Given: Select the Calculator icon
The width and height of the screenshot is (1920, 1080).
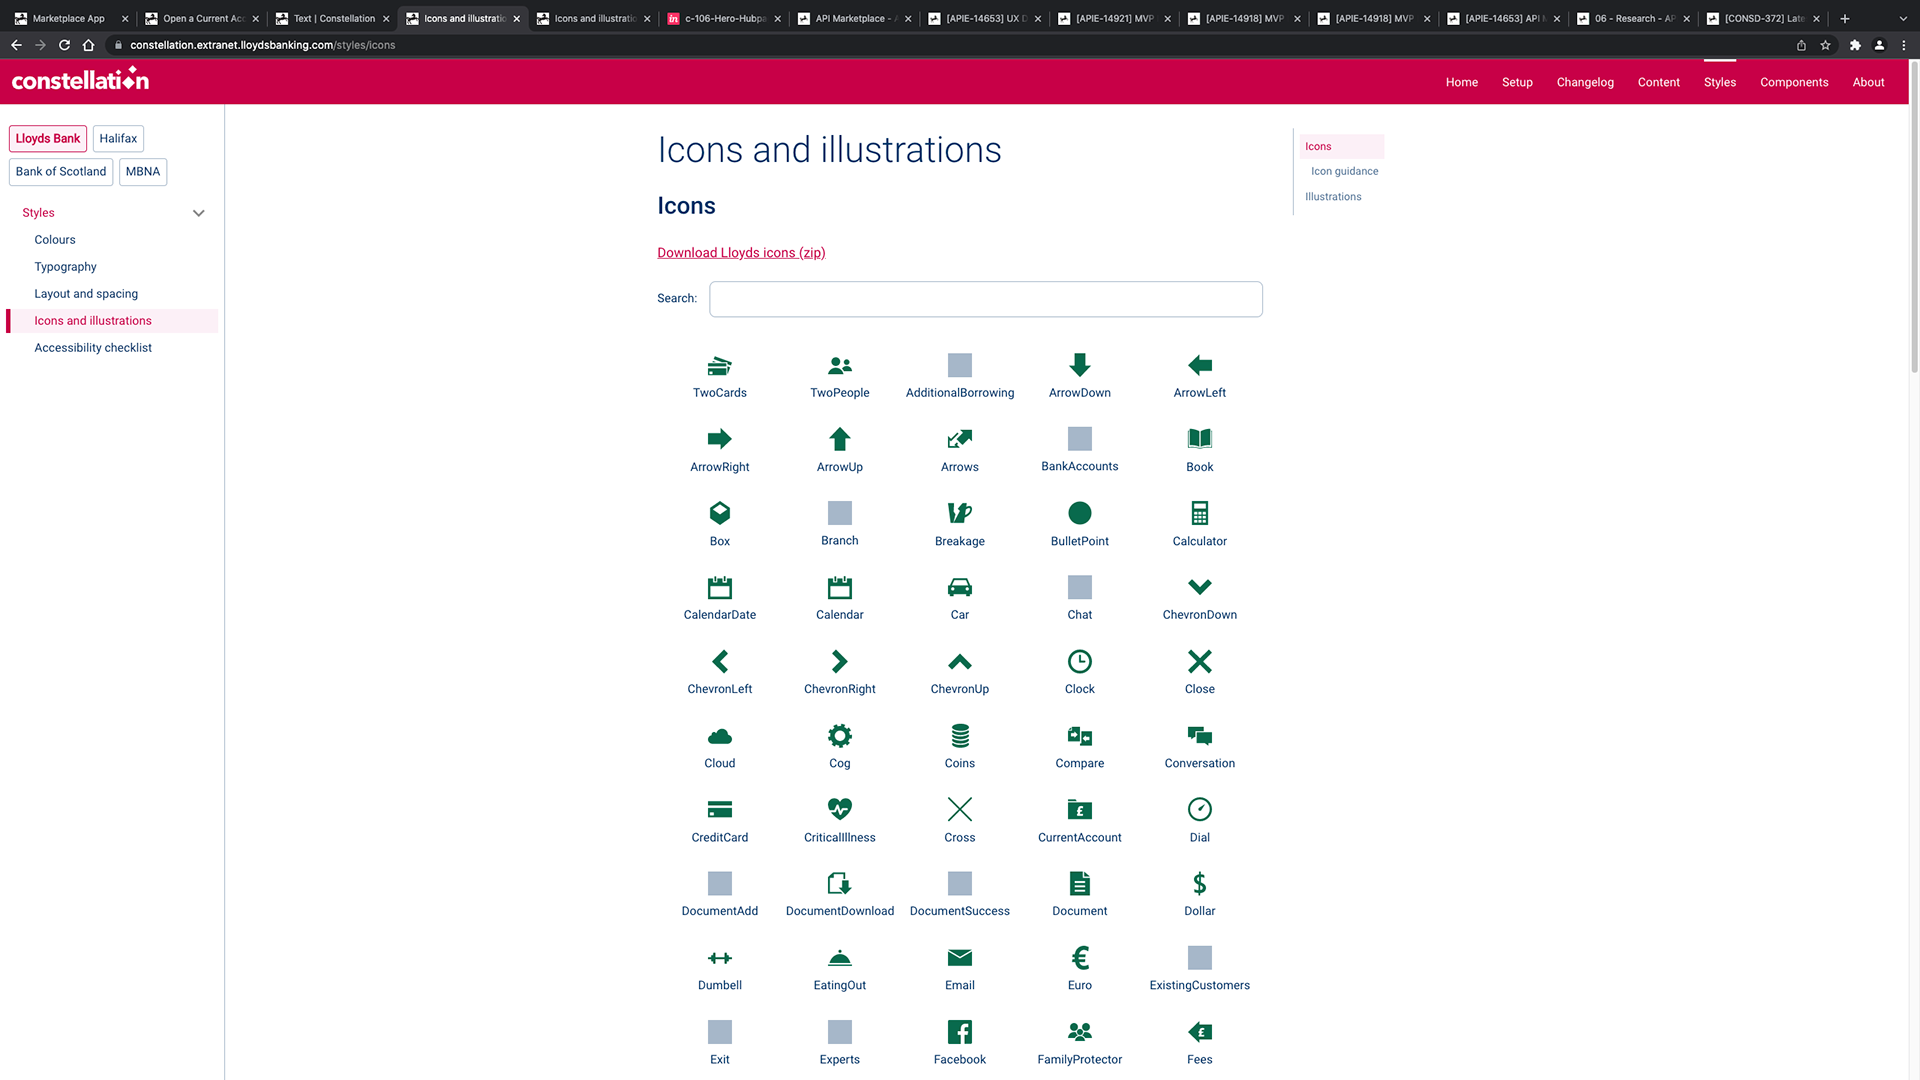Looking at the screenshot, I should [x=1199, y=514].
